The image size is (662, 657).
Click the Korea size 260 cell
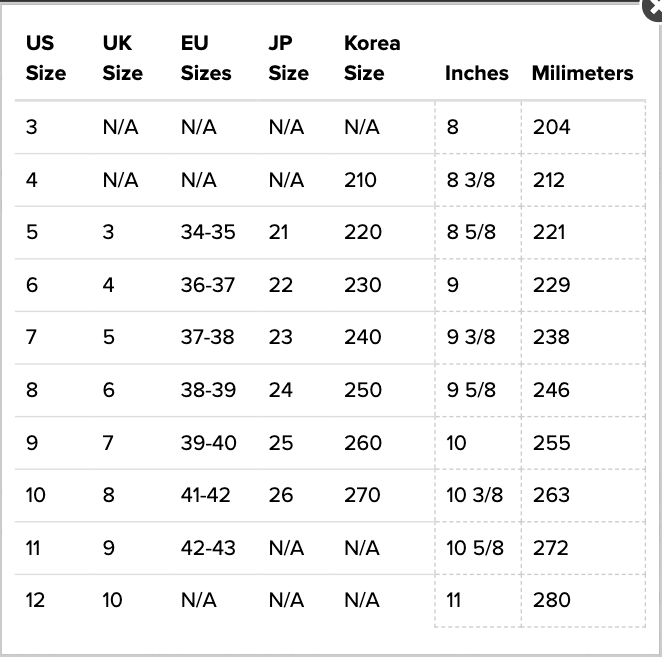(x=362, y=443)
